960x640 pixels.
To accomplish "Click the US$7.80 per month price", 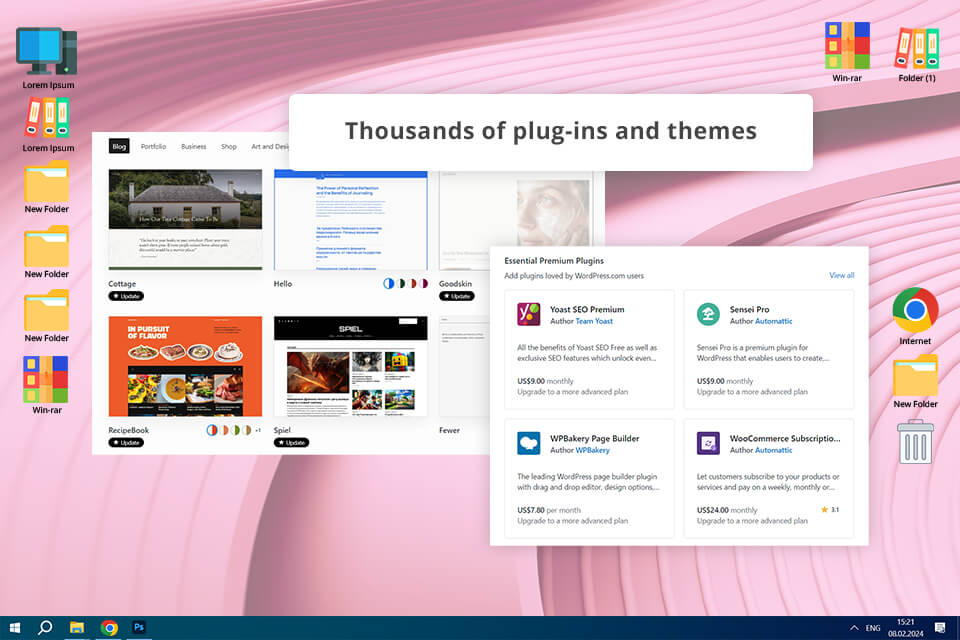I will tap(549, 510).
